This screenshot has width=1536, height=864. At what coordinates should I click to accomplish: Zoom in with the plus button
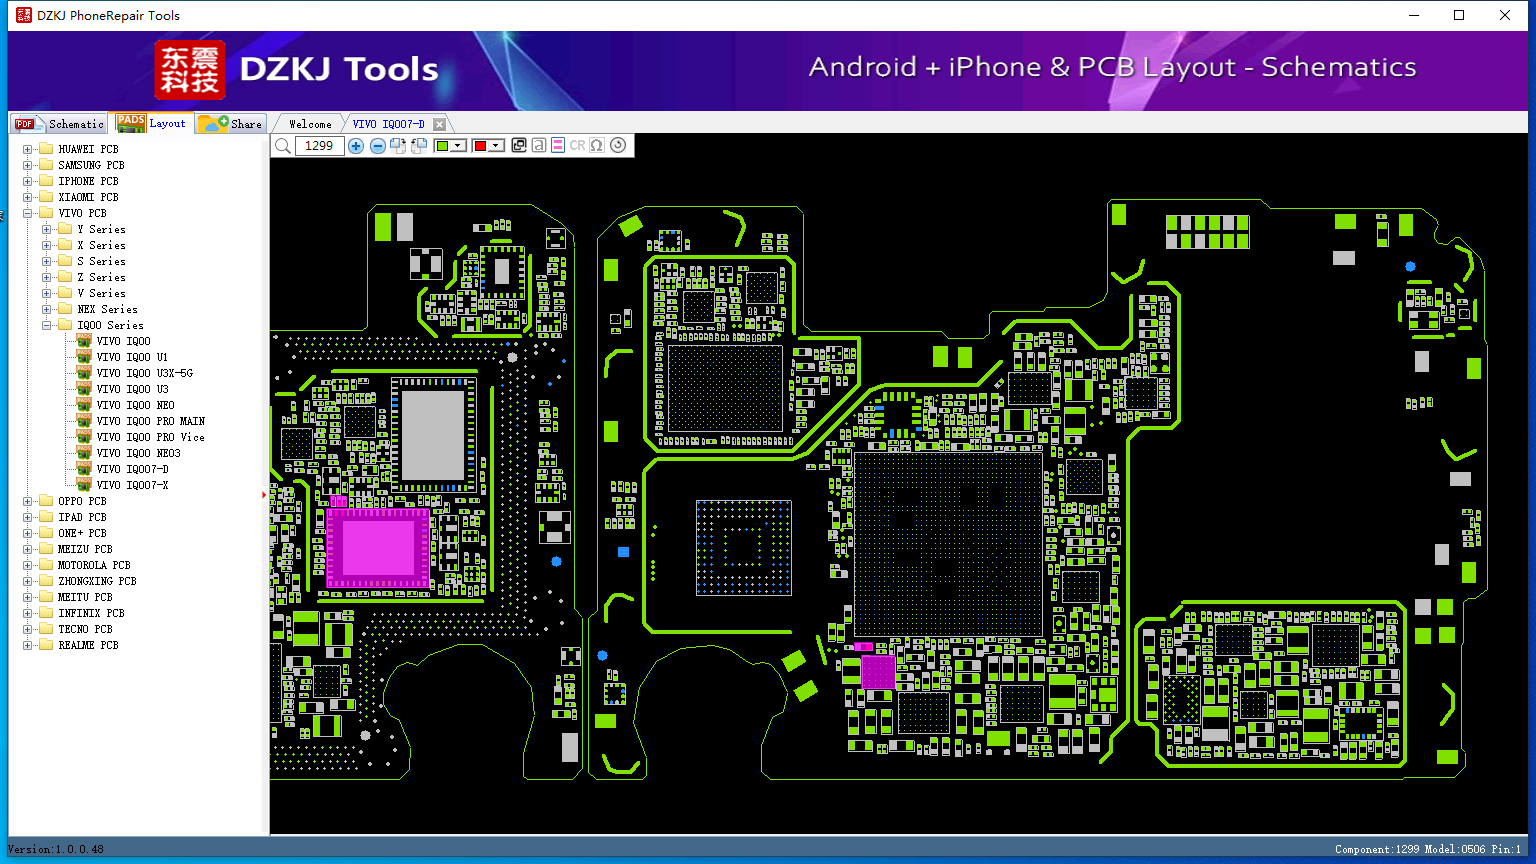(356, 146)
